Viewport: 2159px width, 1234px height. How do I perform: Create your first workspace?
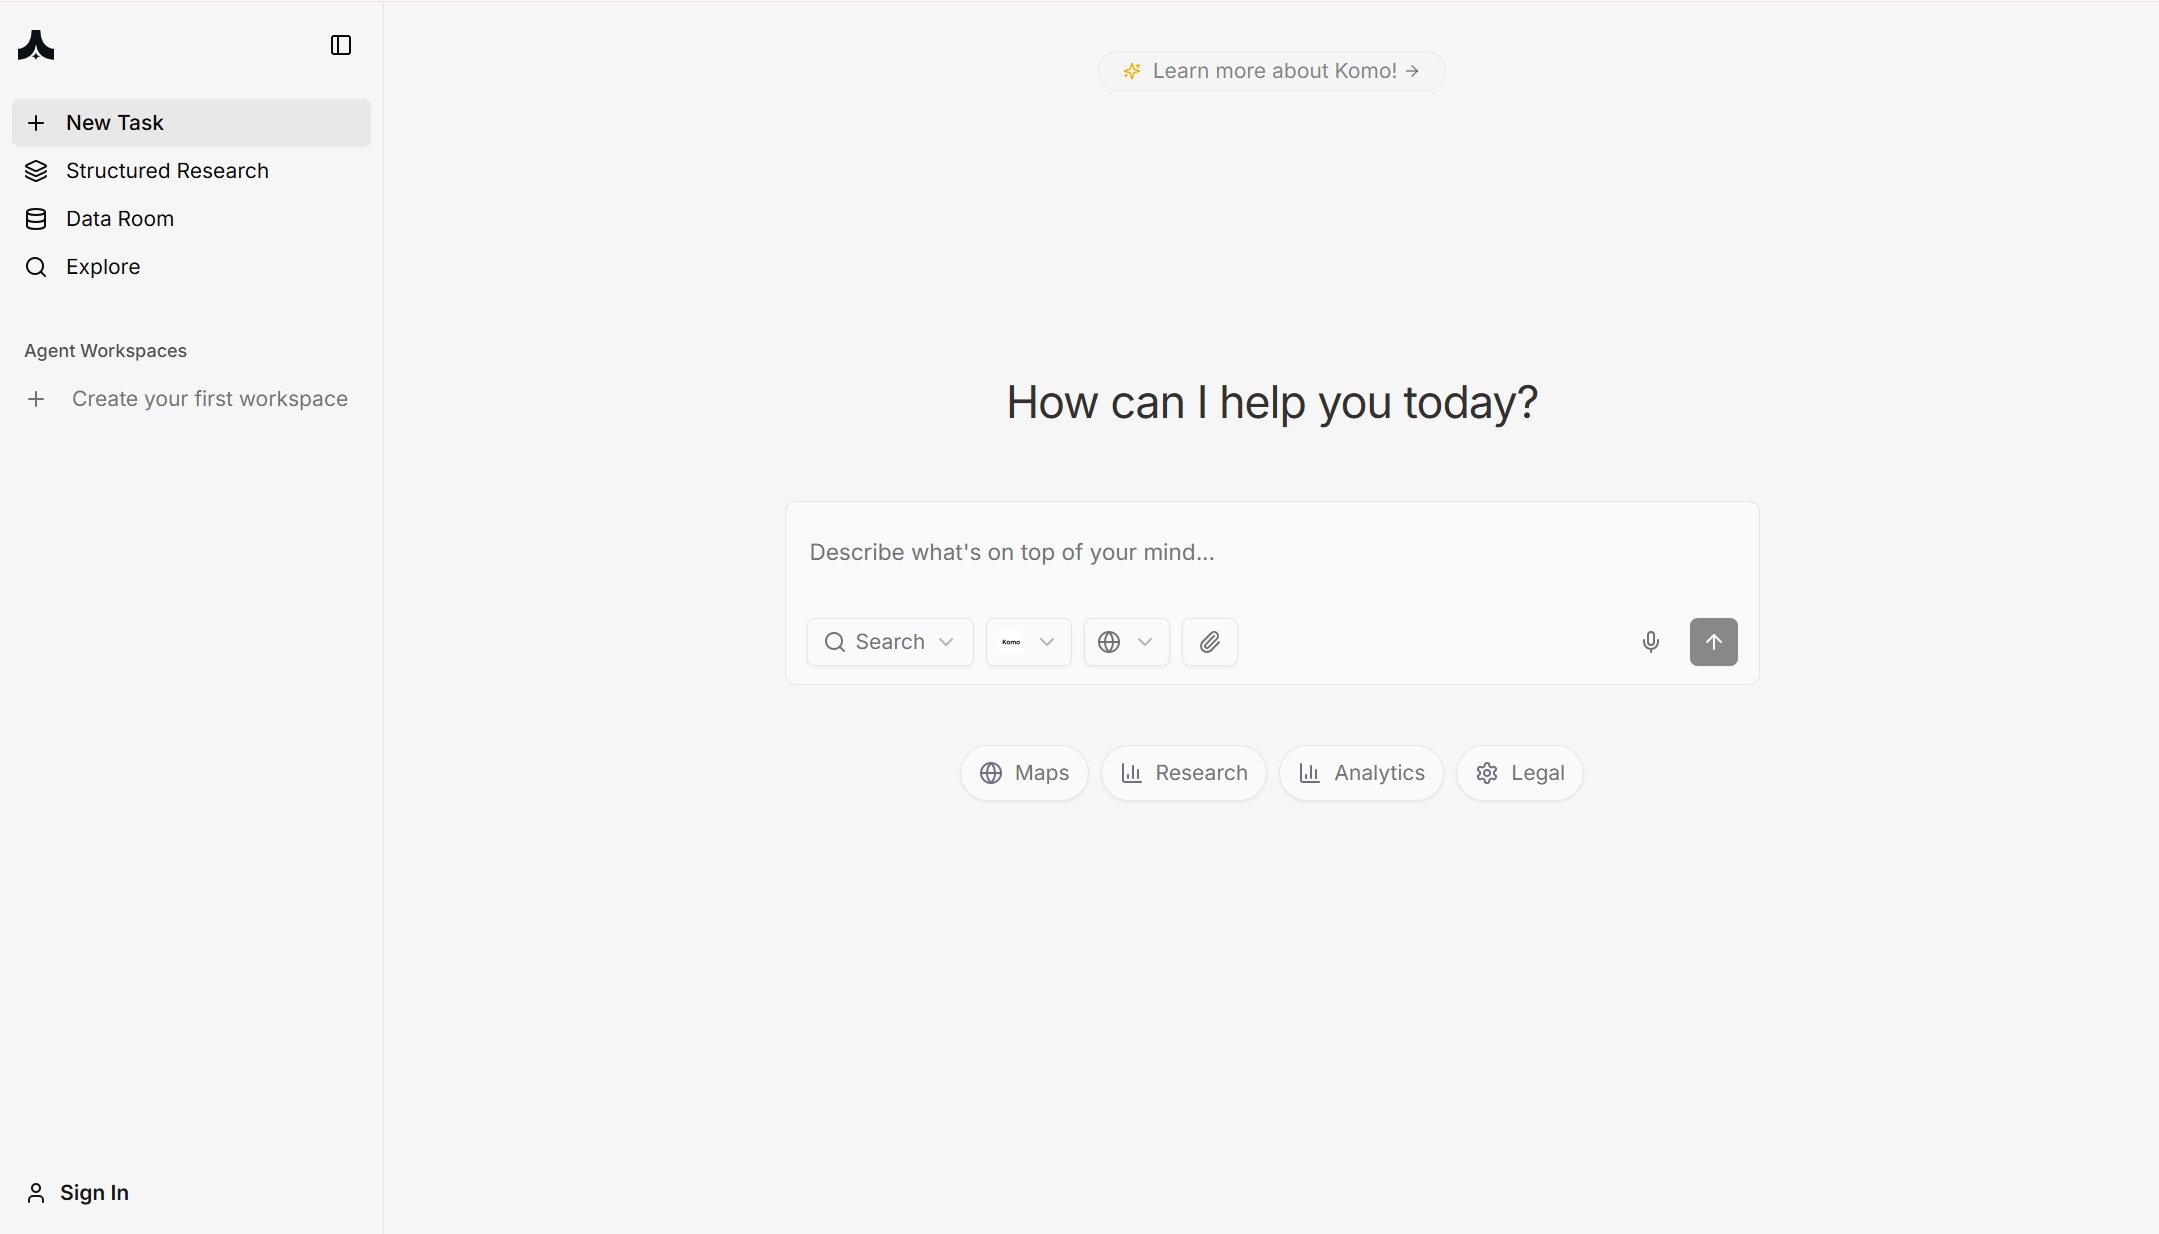(x=209, y=399)
